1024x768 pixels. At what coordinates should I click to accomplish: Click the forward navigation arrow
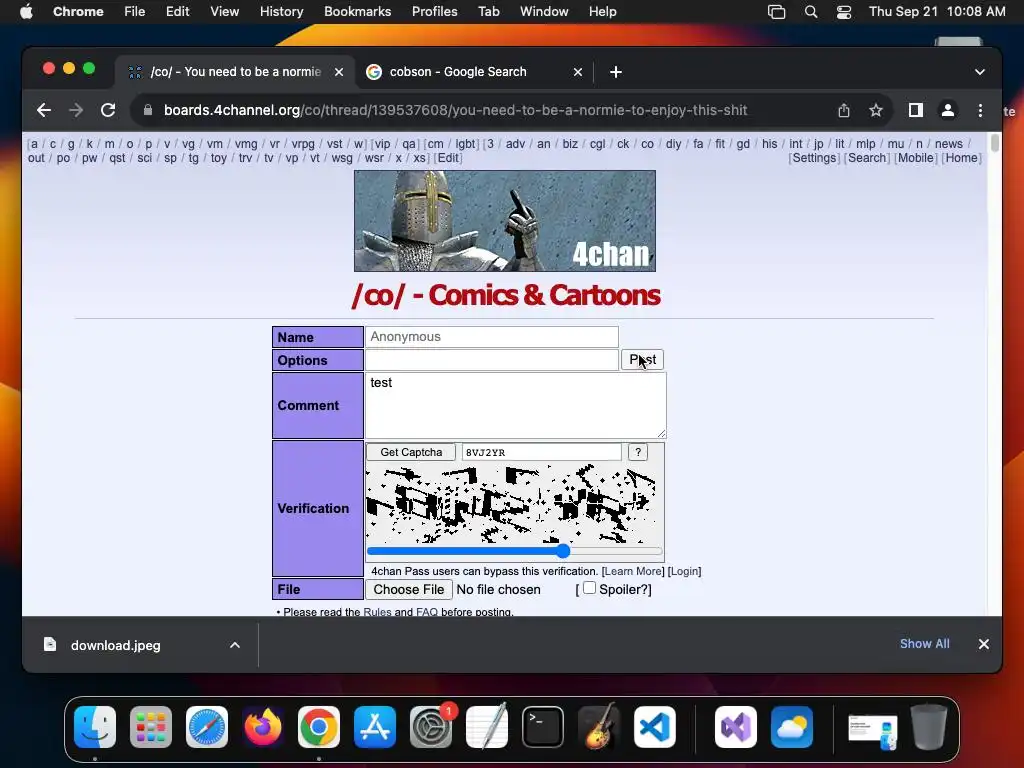point(76,110)
